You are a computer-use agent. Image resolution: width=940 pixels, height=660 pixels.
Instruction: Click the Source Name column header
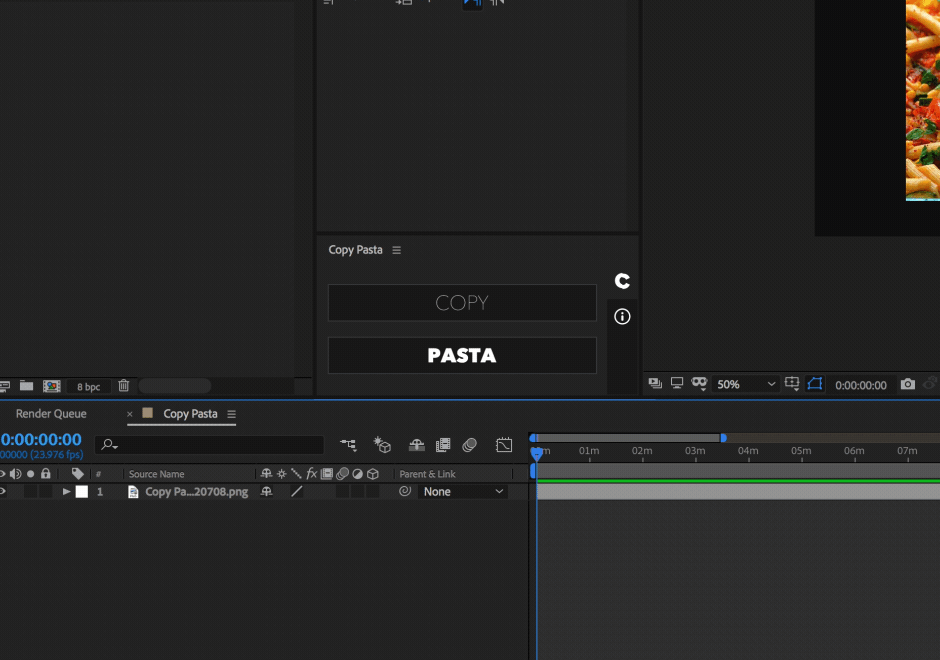click(156, 474)
